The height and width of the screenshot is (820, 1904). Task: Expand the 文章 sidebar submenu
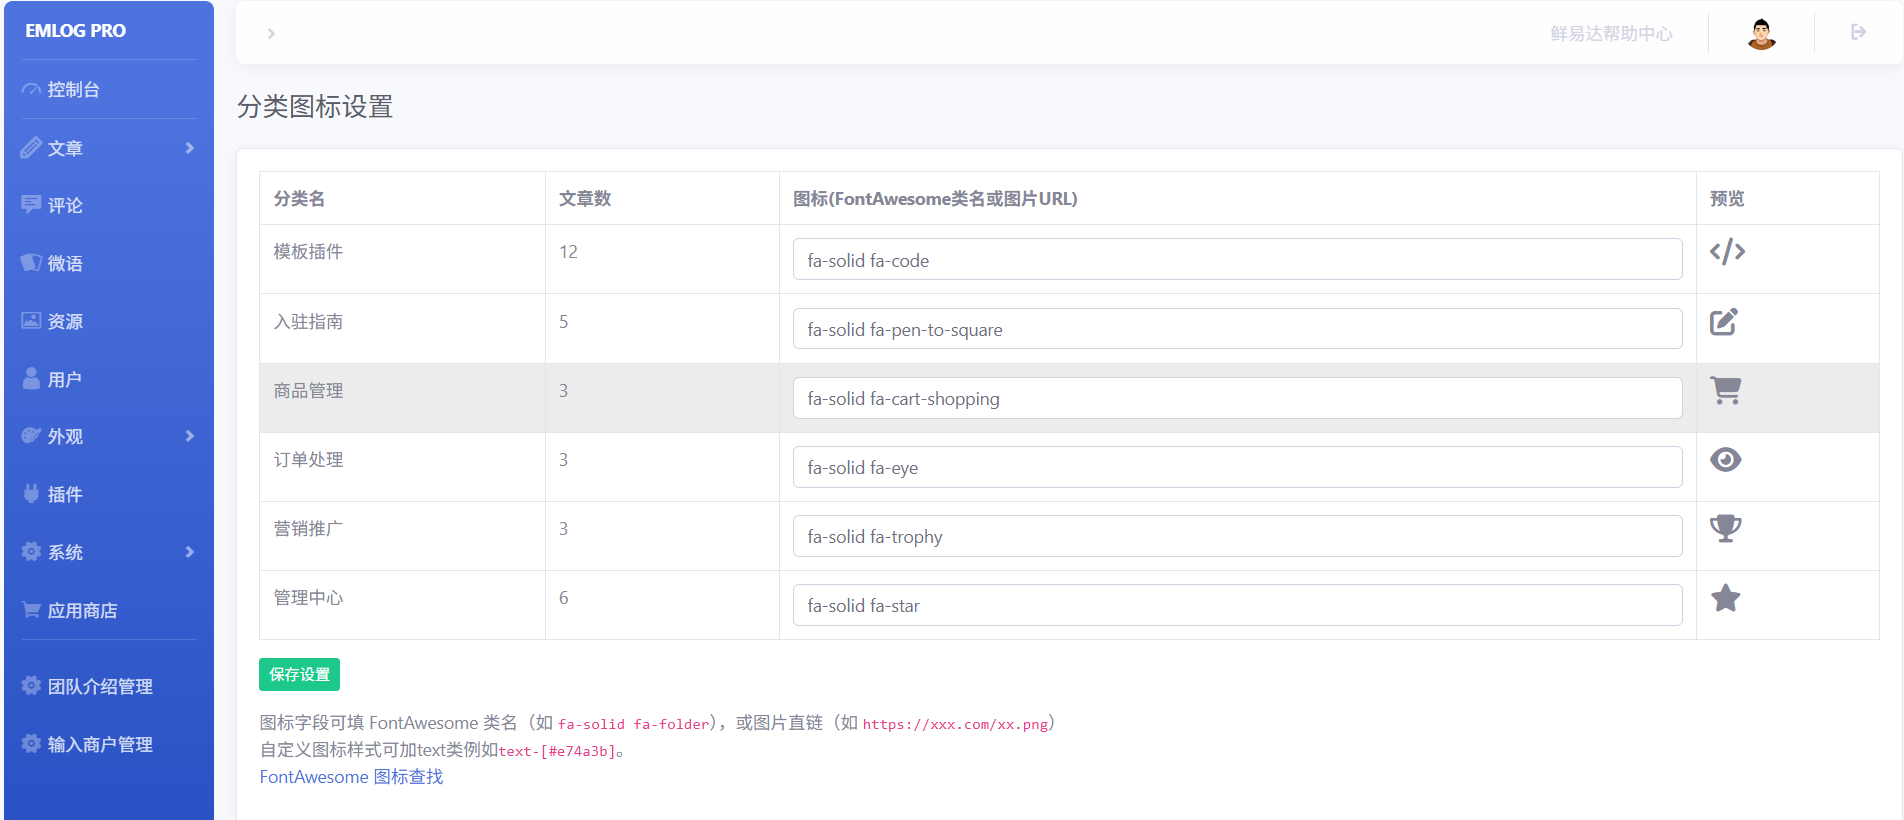click(108, 148)
